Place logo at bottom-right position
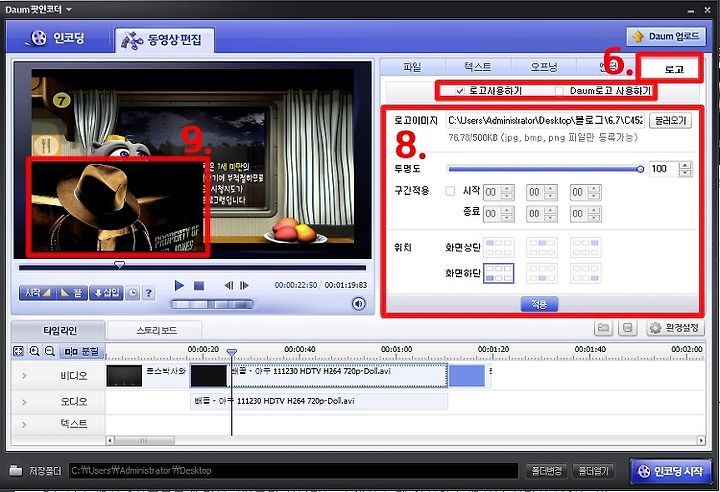 coord(585,273)
